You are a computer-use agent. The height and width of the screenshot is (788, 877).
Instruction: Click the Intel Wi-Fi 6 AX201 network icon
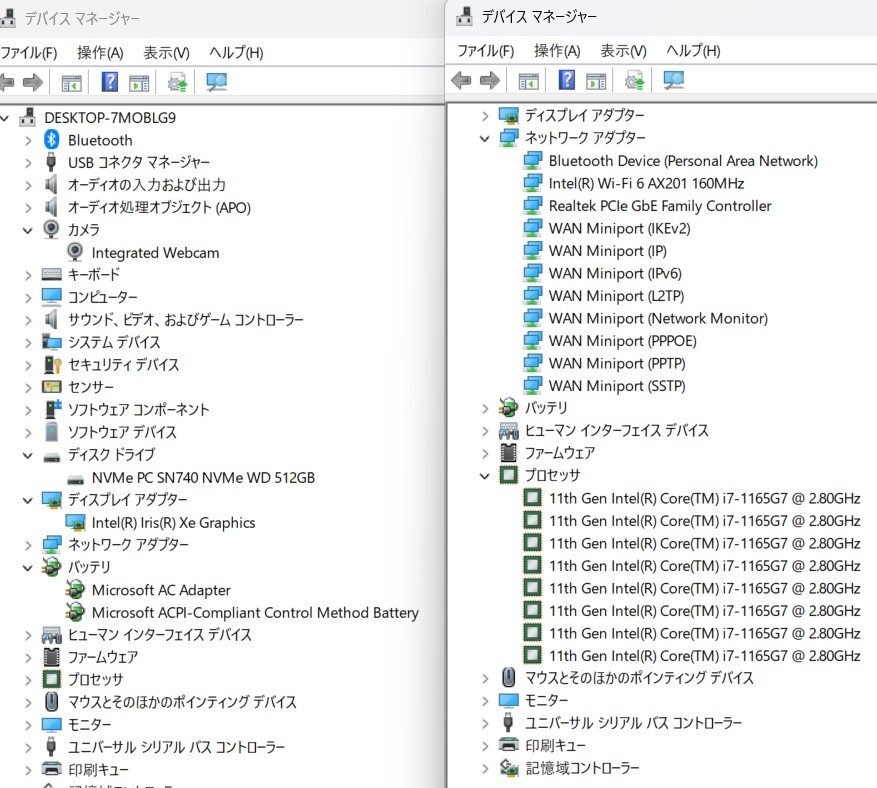pos(533,183)
